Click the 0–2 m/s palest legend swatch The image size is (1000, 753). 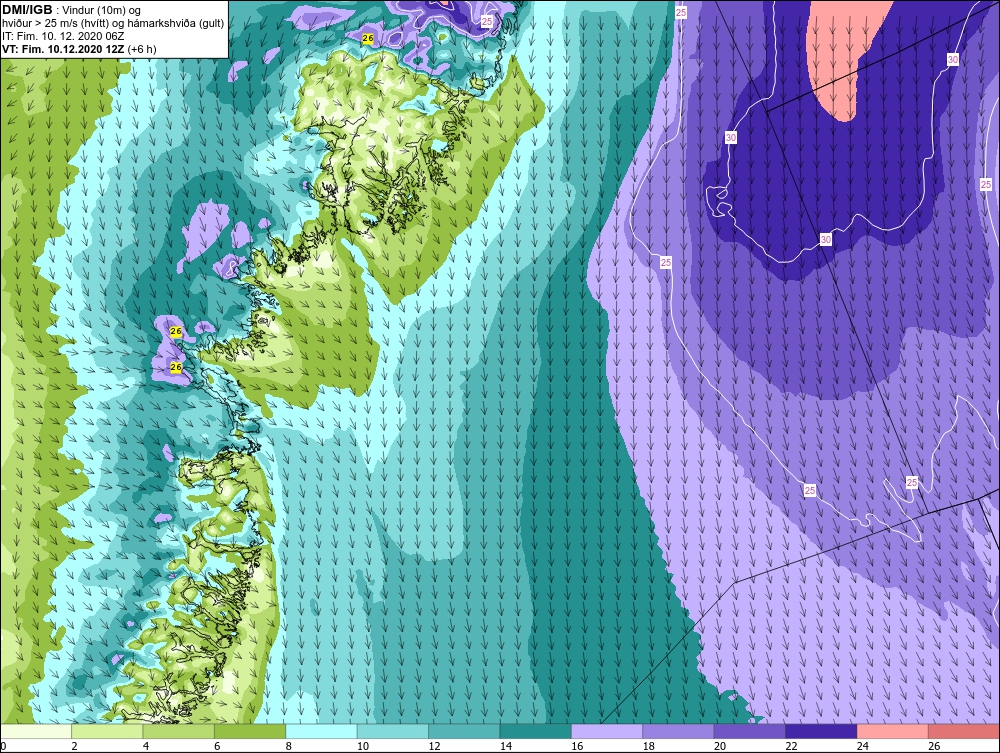pyautogui.click(x=36, y=731)
